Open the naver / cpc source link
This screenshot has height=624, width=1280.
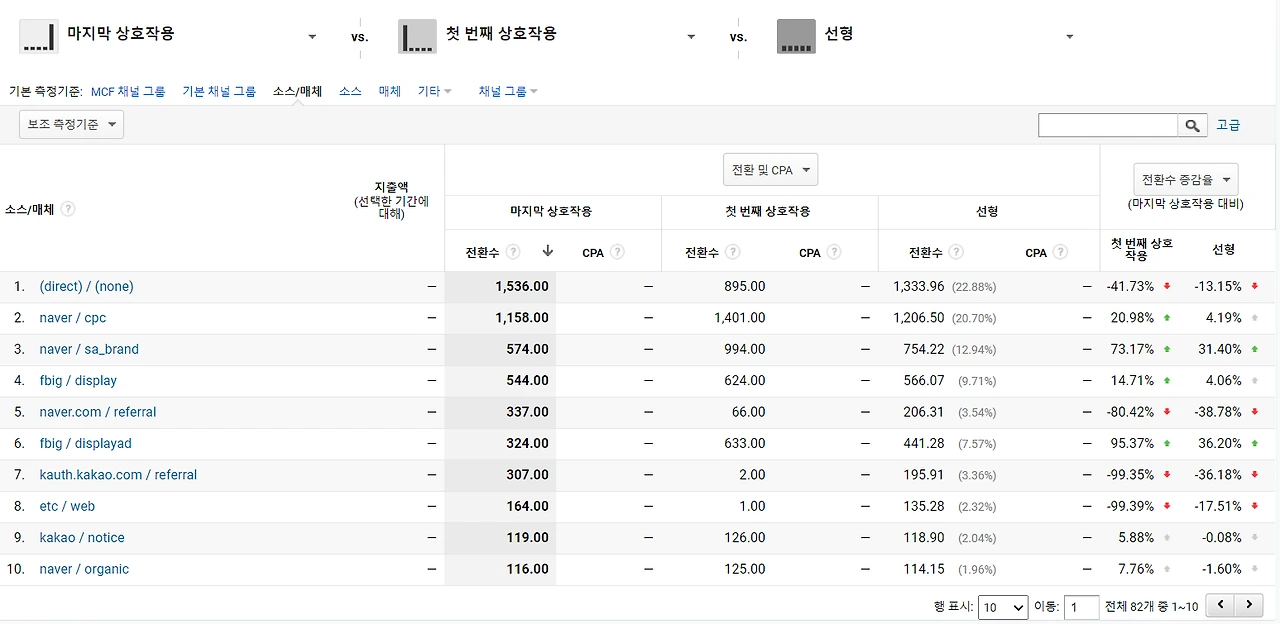click(x=73, y=318)
